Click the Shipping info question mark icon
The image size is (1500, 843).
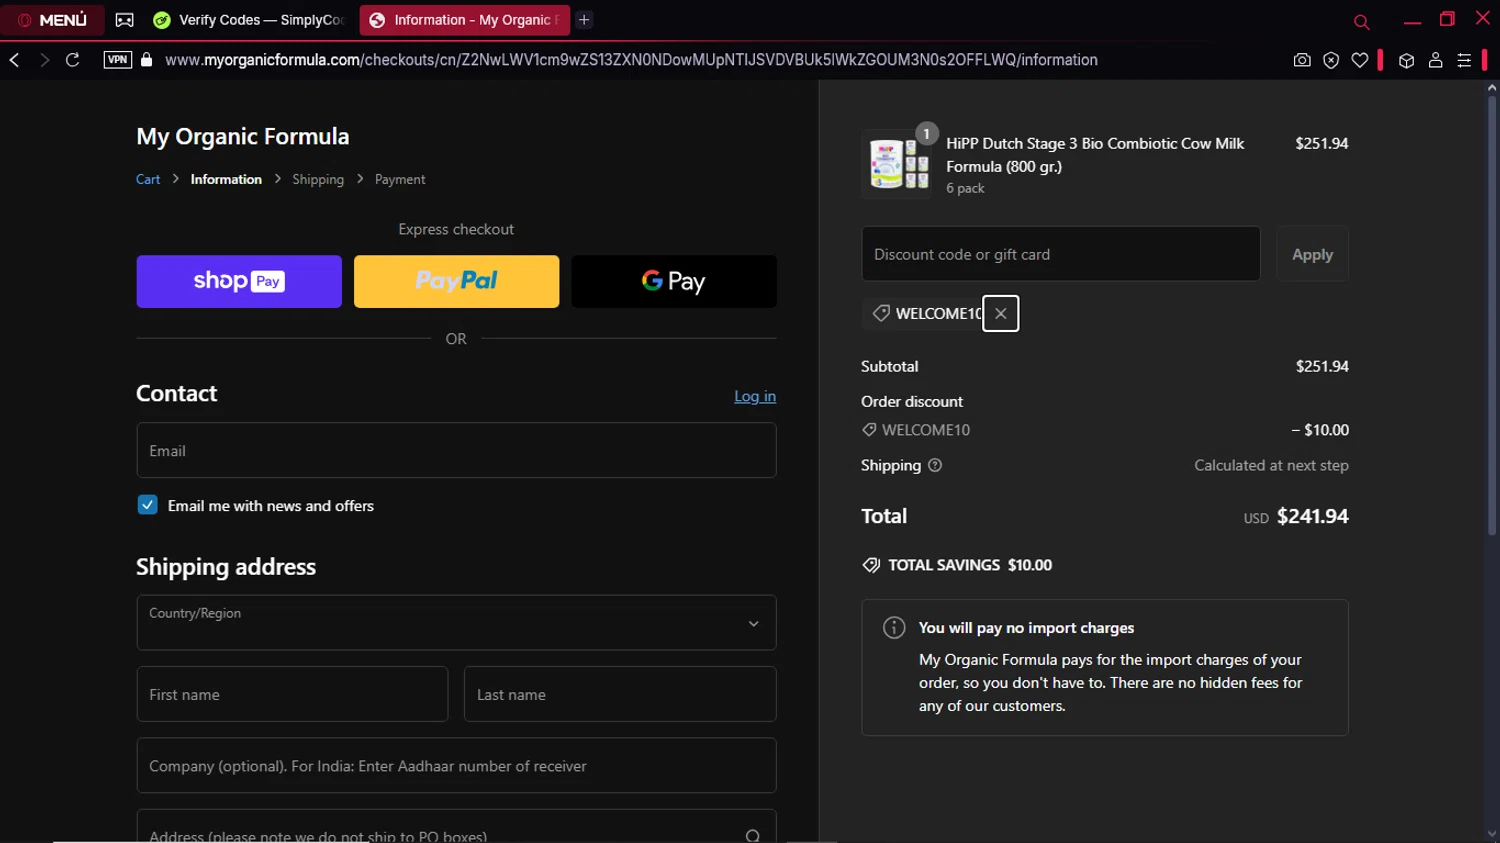click(x=935, y=465)
